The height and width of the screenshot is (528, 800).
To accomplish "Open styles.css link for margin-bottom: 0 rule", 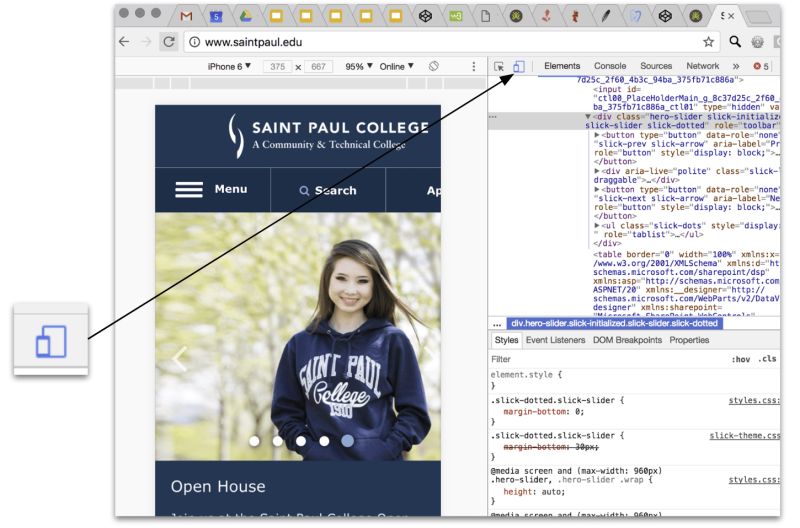I will point(754,400).
